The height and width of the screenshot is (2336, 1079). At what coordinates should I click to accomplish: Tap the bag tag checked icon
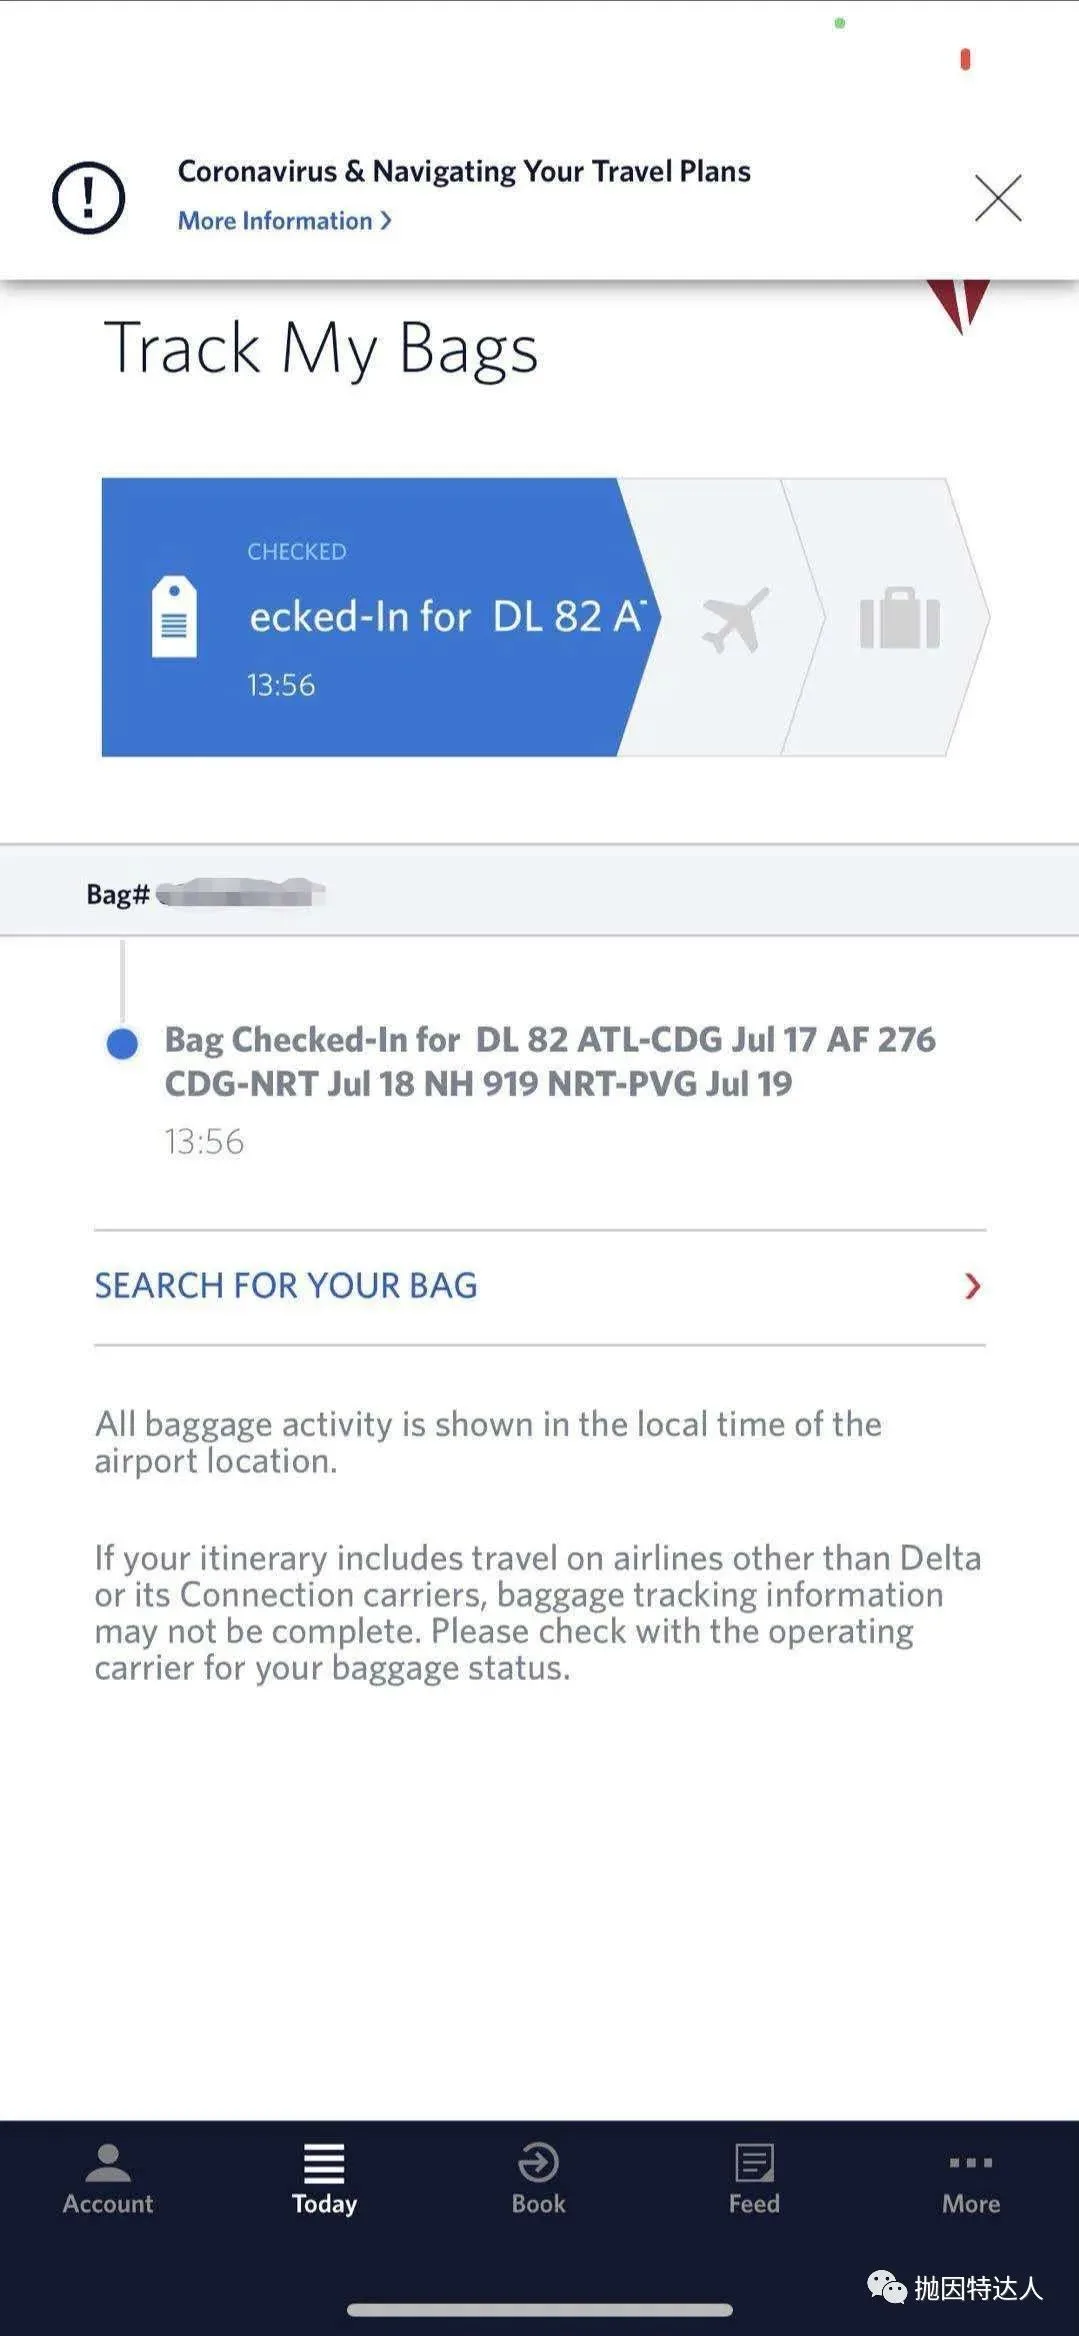click(174, 617)
